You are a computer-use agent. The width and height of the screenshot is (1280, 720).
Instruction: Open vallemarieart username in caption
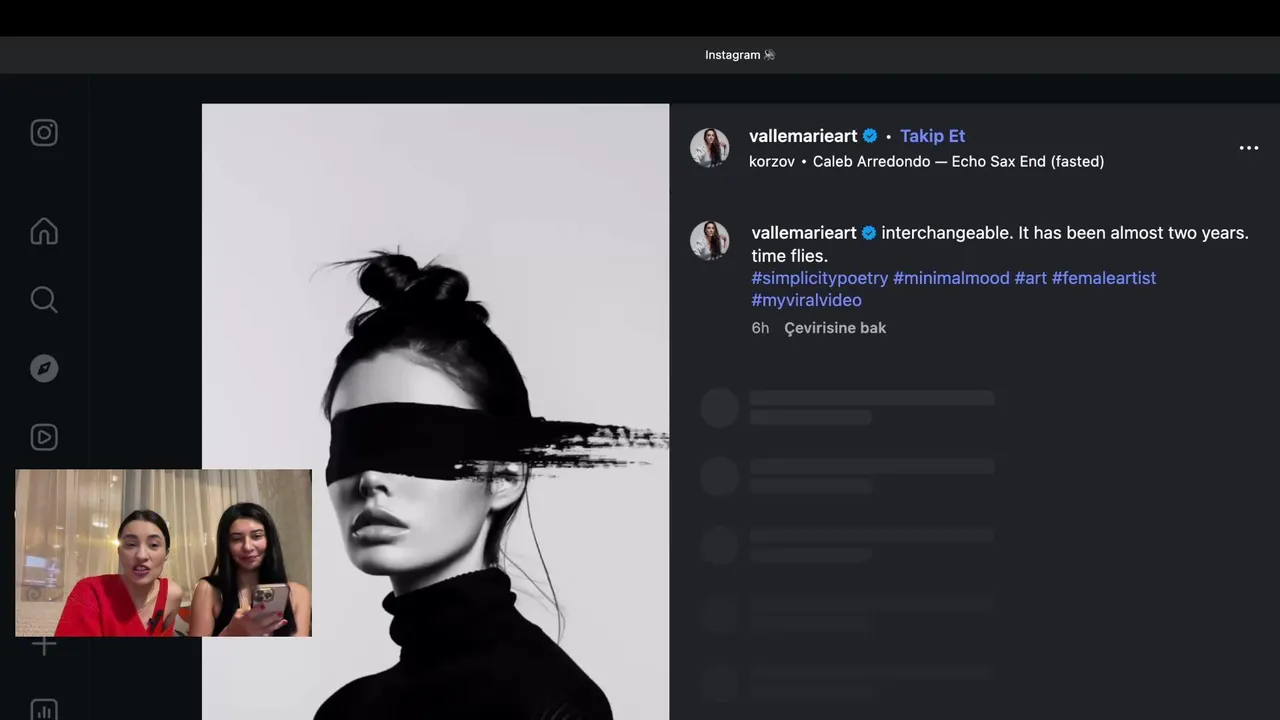(804, 233)
